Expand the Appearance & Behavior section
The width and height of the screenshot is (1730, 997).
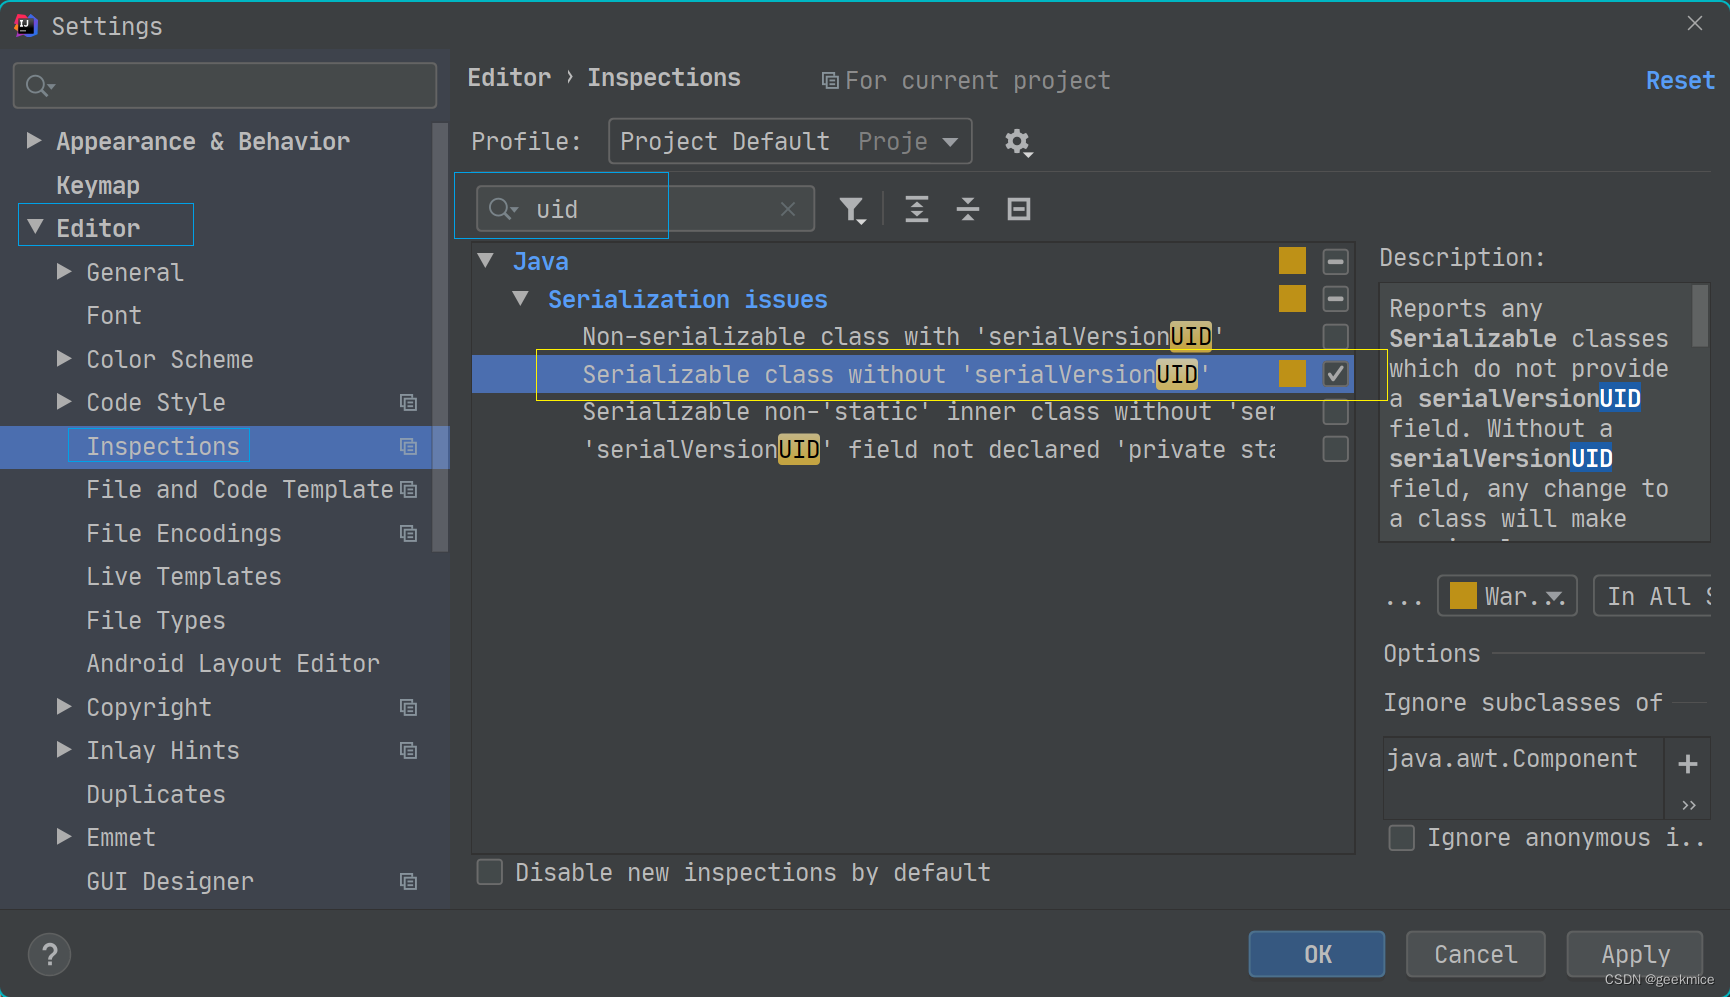(34, 140)
